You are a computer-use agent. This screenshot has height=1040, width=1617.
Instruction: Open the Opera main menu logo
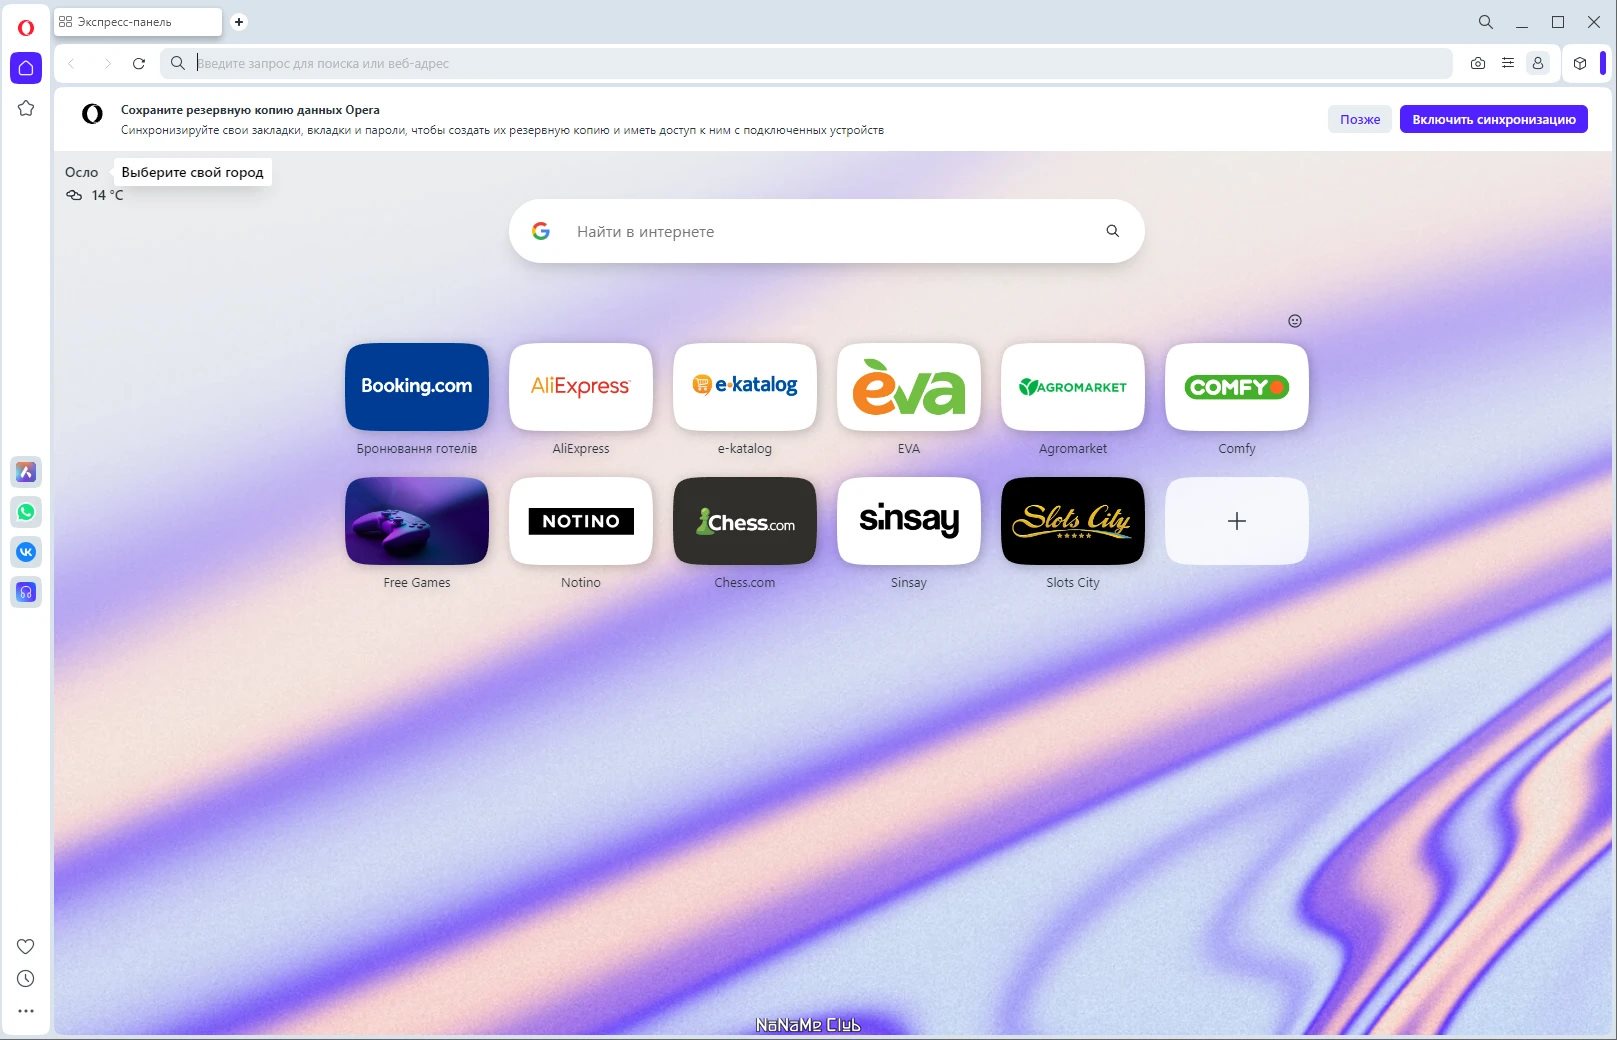click(26, 27)
